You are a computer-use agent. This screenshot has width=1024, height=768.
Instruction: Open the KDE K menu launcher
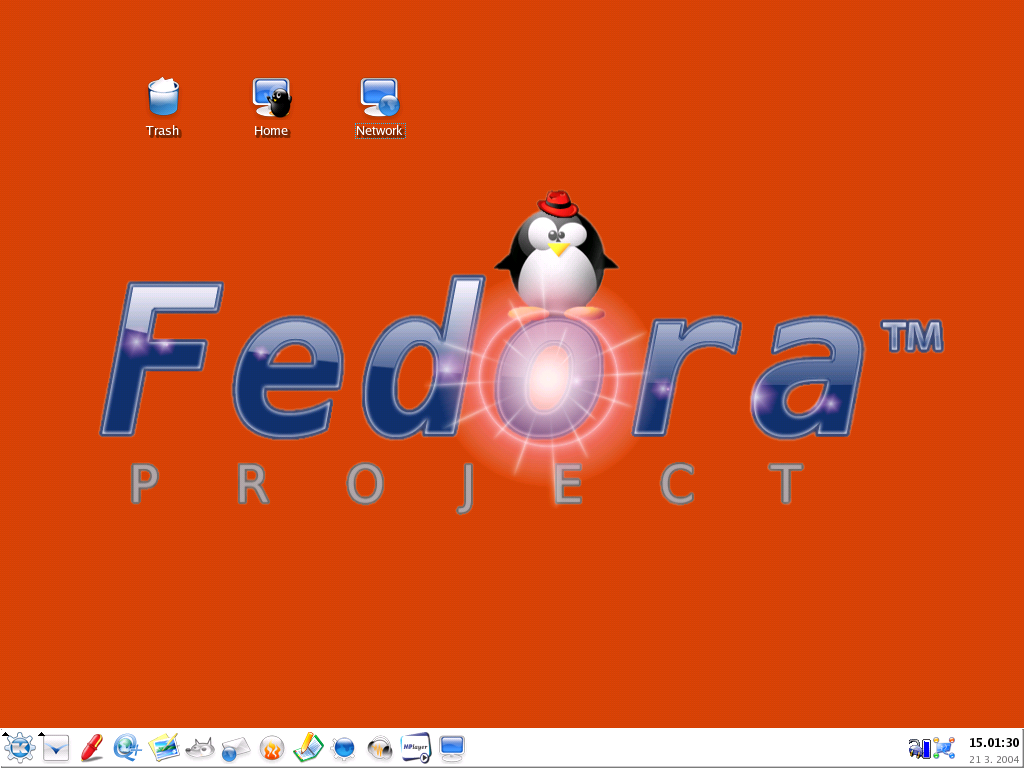(x=19, y=748)
